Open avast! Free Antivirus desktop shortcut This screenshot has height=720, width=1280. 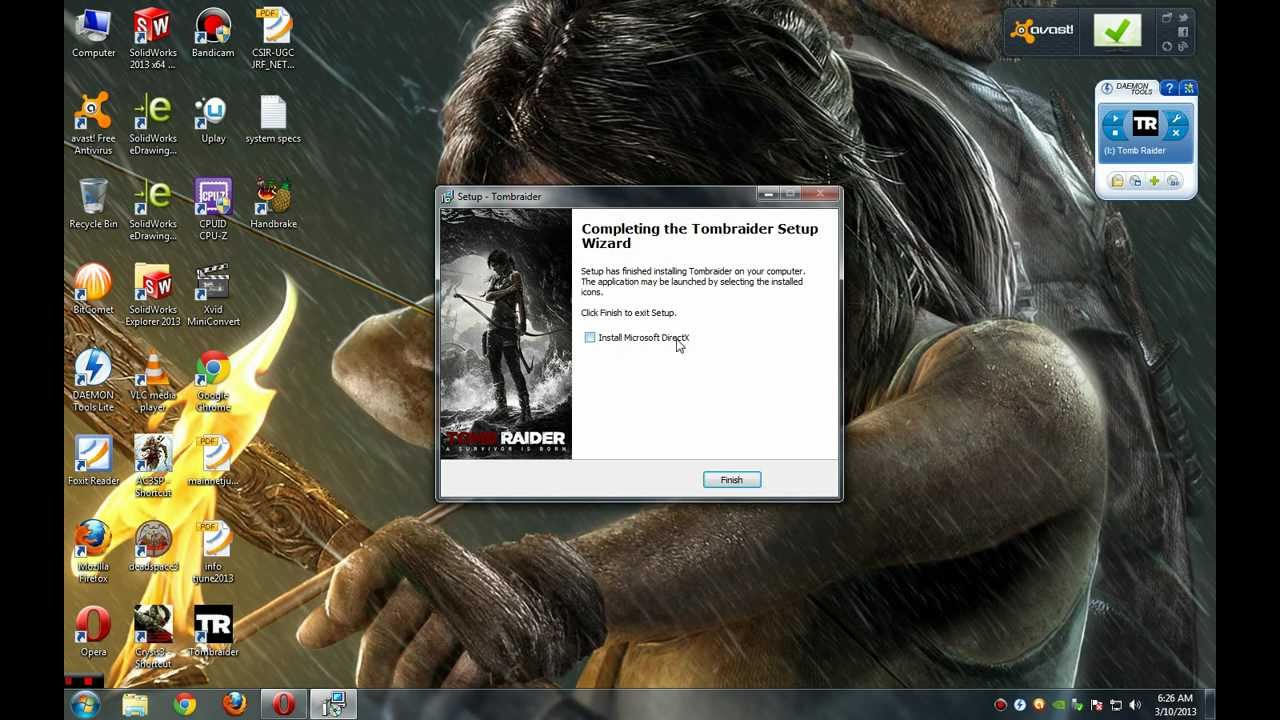point(93,125)
